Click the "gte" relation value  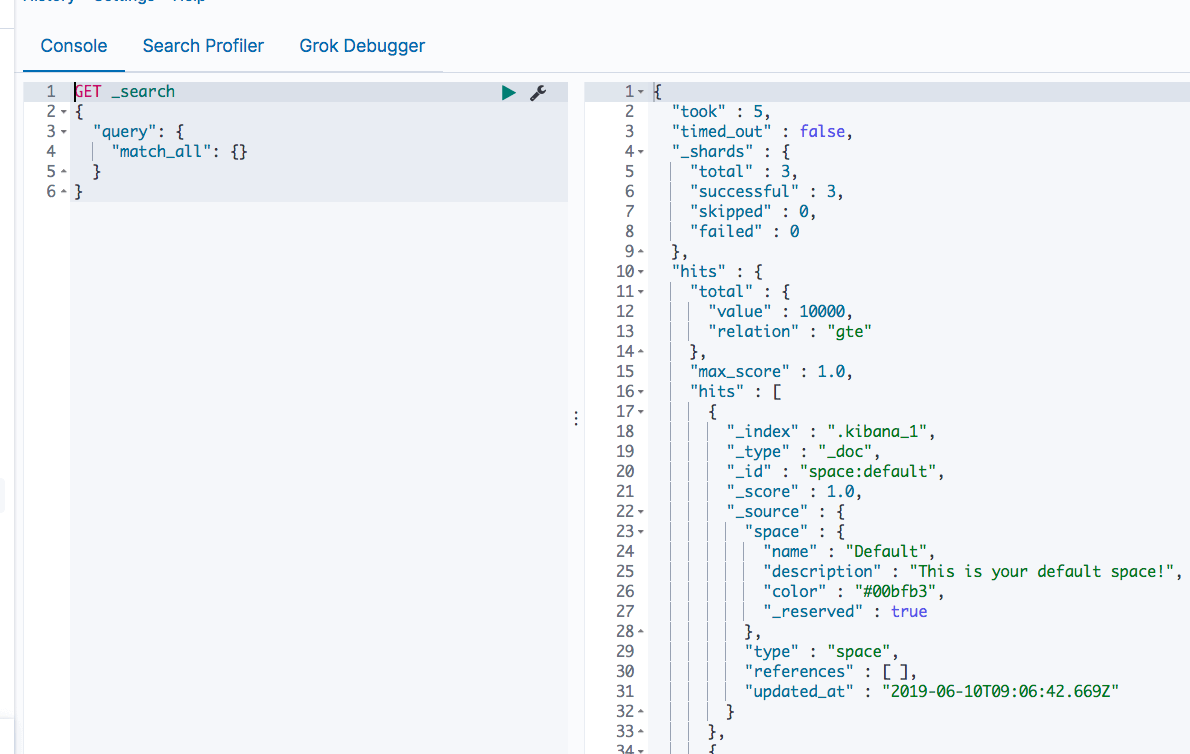click(x=849, y=332)
